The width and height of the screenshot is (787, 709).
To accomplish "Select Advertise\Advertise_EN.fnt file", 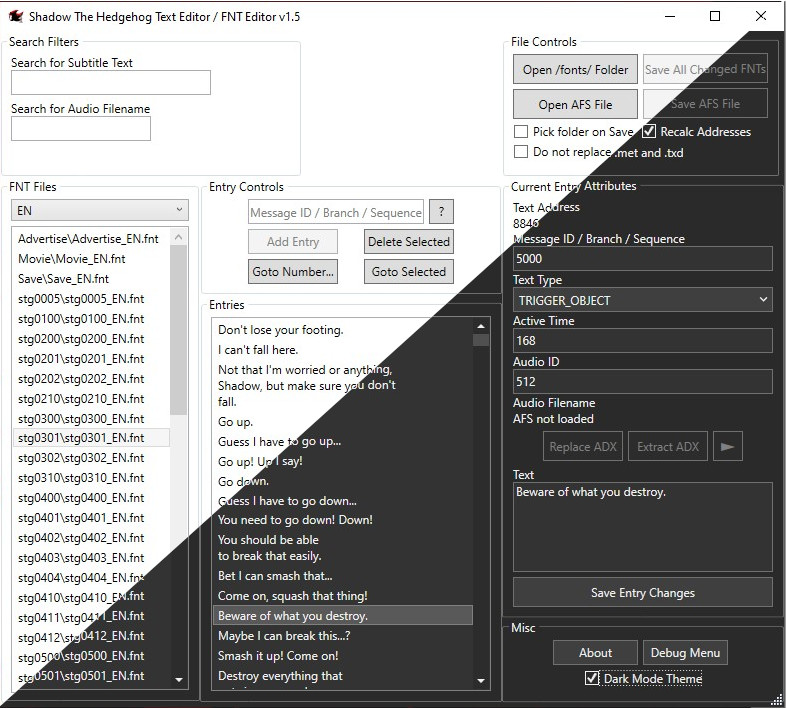I will coord(91,238).
